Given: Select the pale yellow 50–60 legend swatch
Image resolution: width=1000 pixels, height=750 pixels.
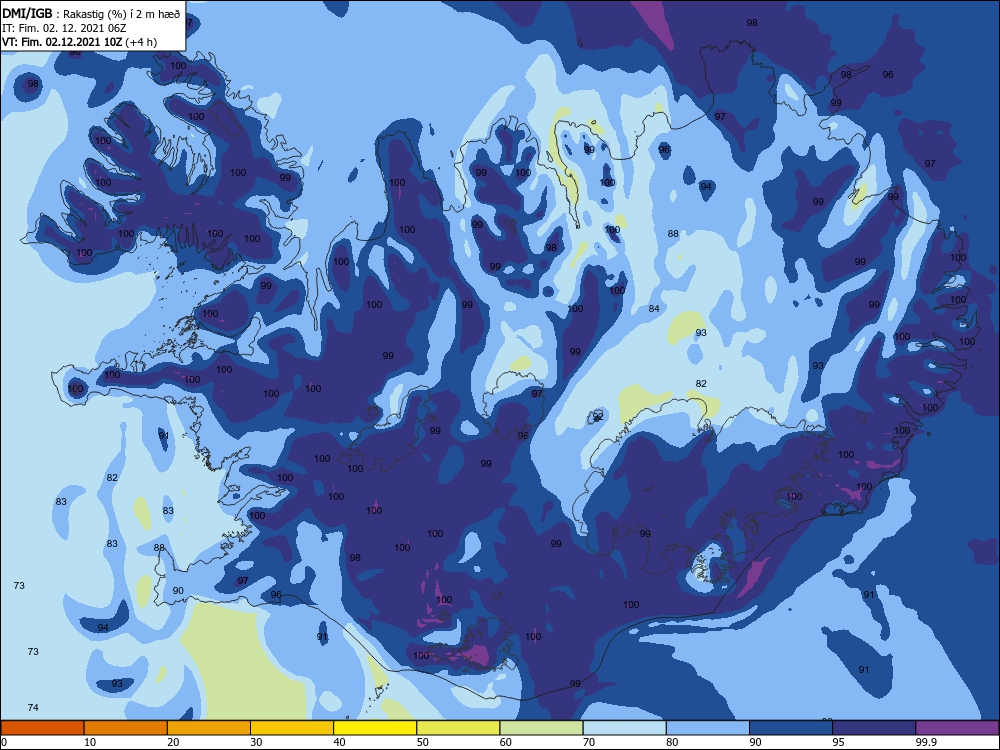Looking at the screenshot, I should [x=459, y=728].
